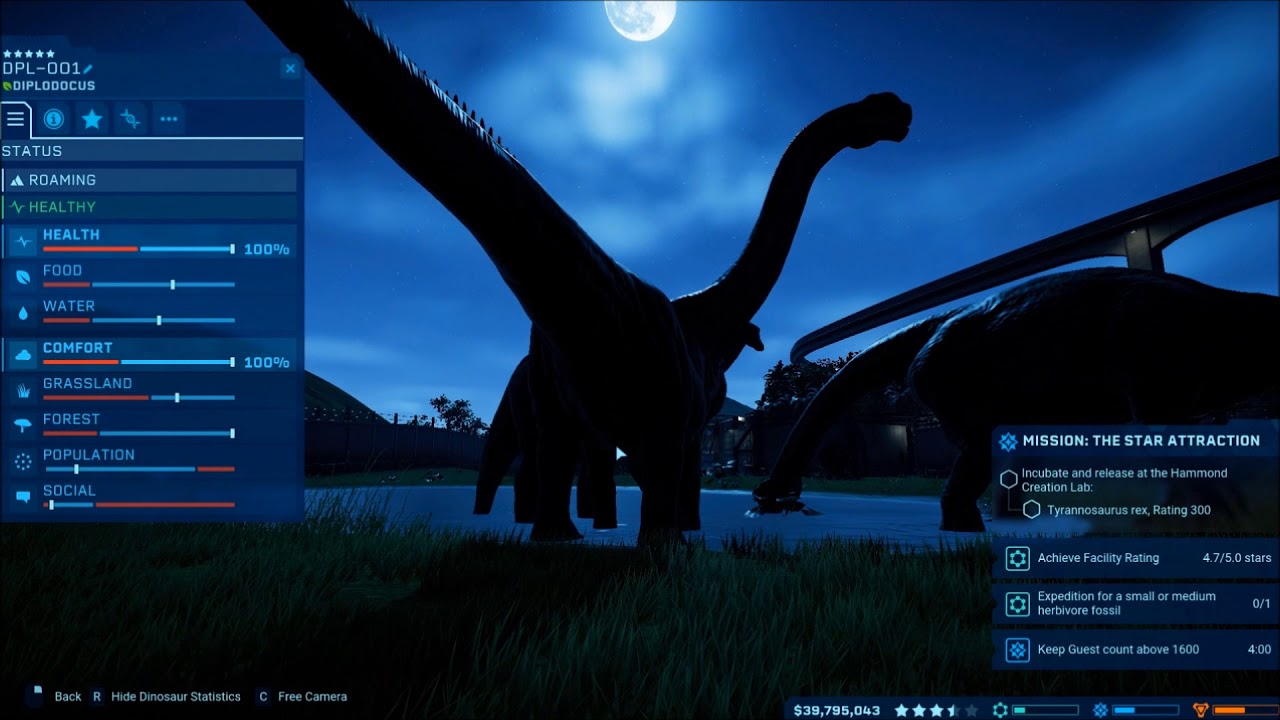
Task: Click the green leaf herbivore icon
Action: [7, 86]
